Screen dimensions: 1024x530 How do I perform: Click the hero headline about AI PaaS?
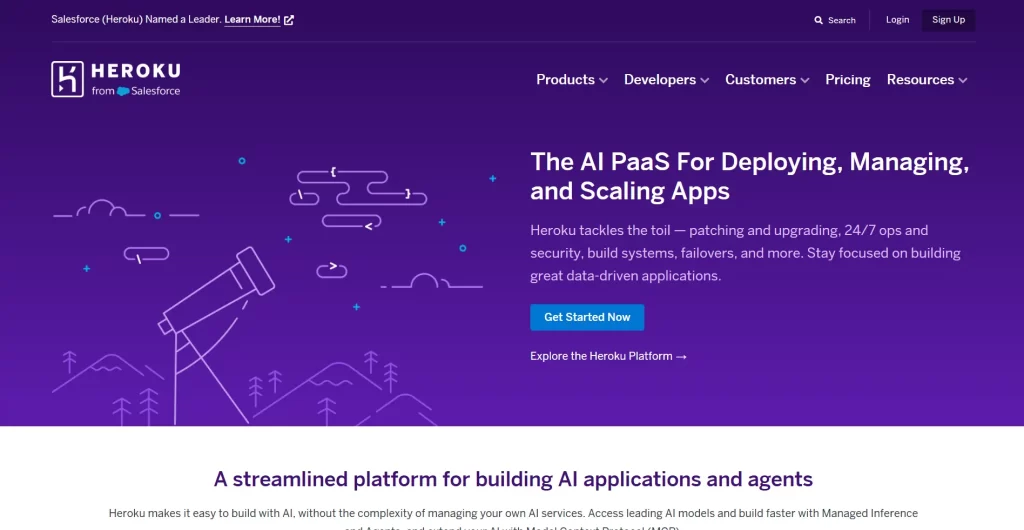point(750,176)
